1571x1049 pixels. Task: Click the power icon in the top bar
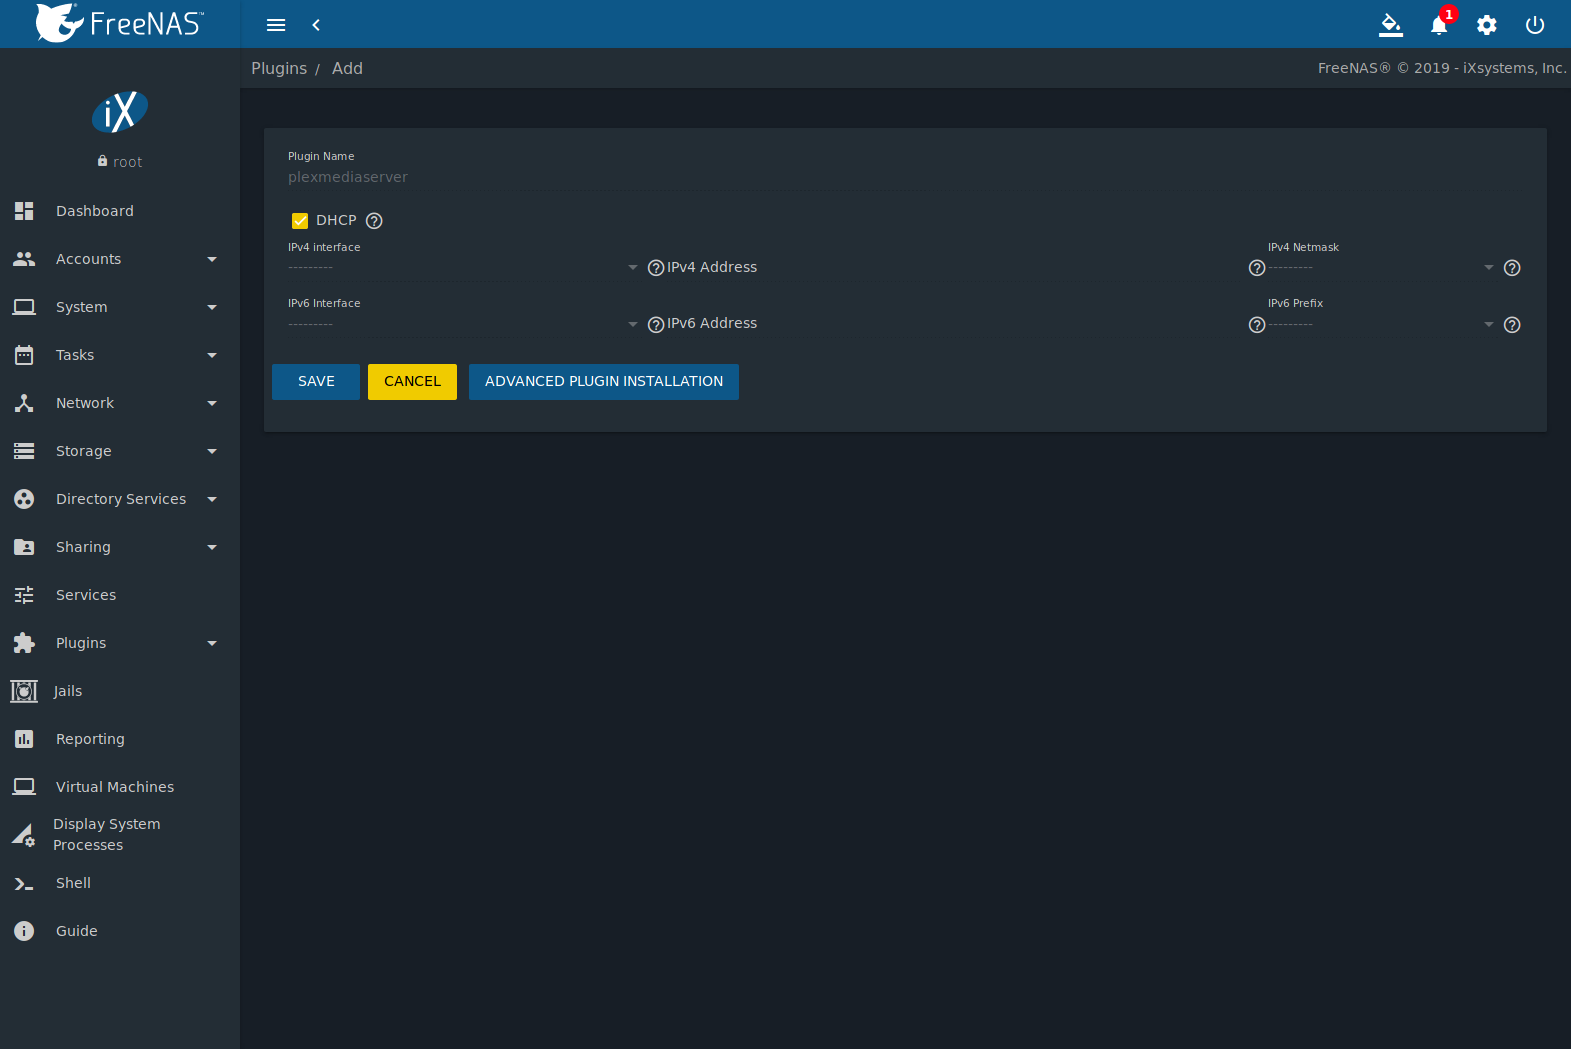[x=1535, y=25]
